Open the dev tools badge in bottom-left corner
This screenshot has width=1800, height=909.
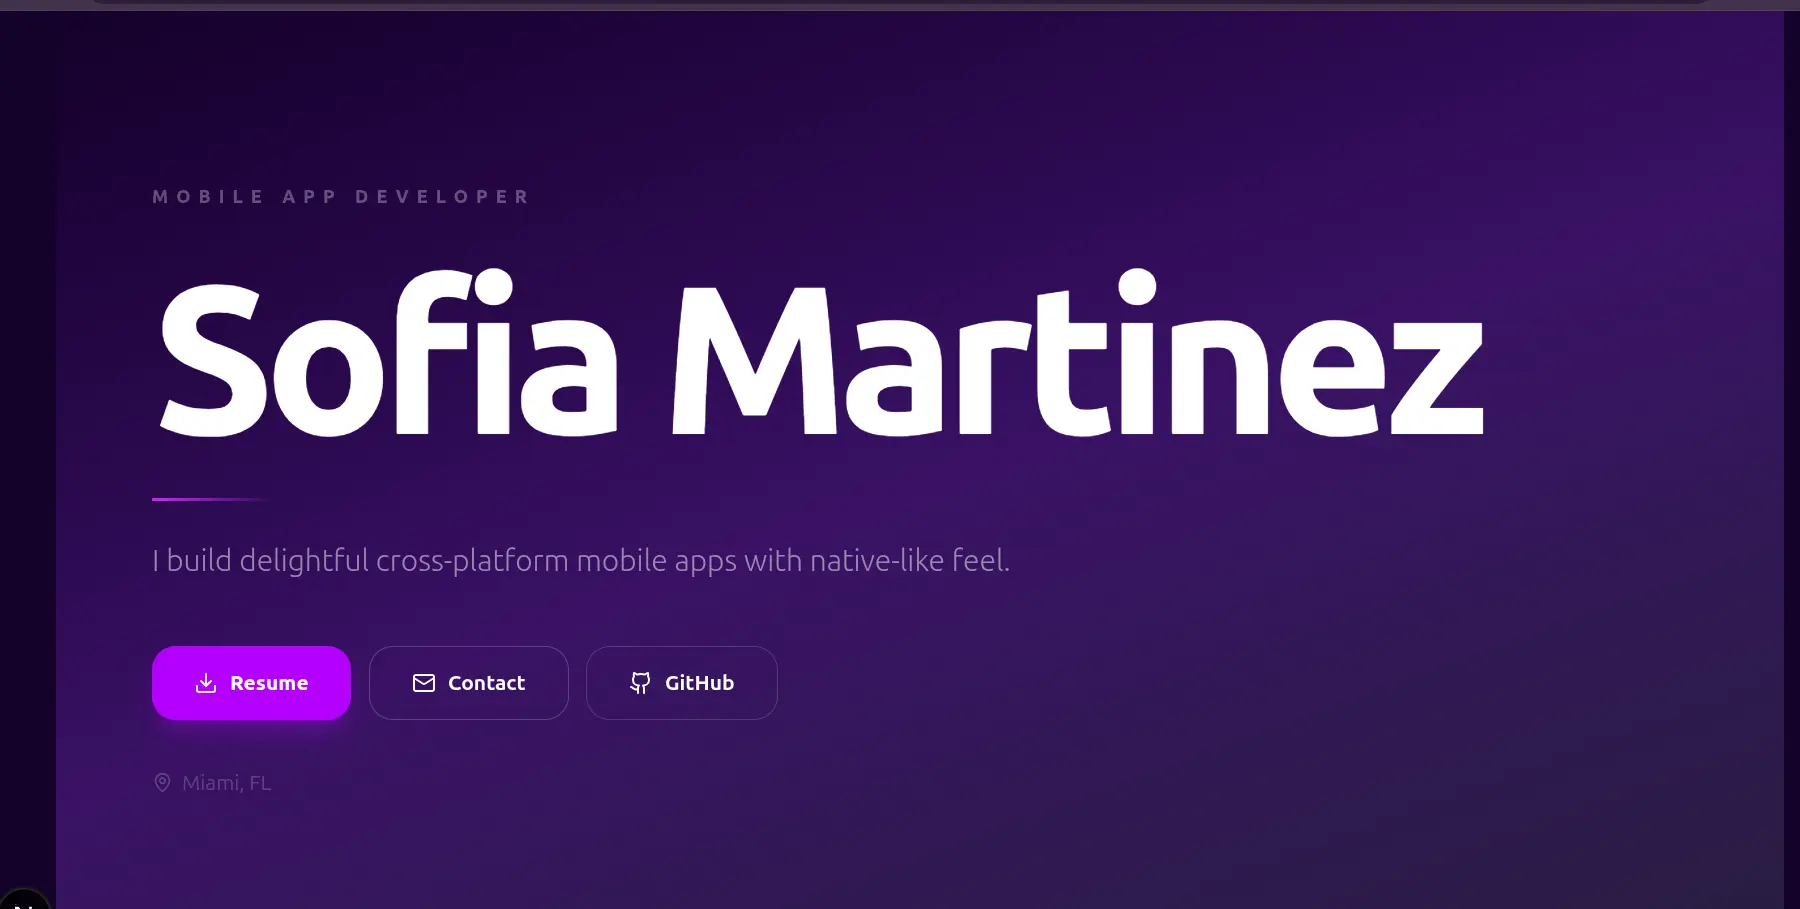pos(22,900)
